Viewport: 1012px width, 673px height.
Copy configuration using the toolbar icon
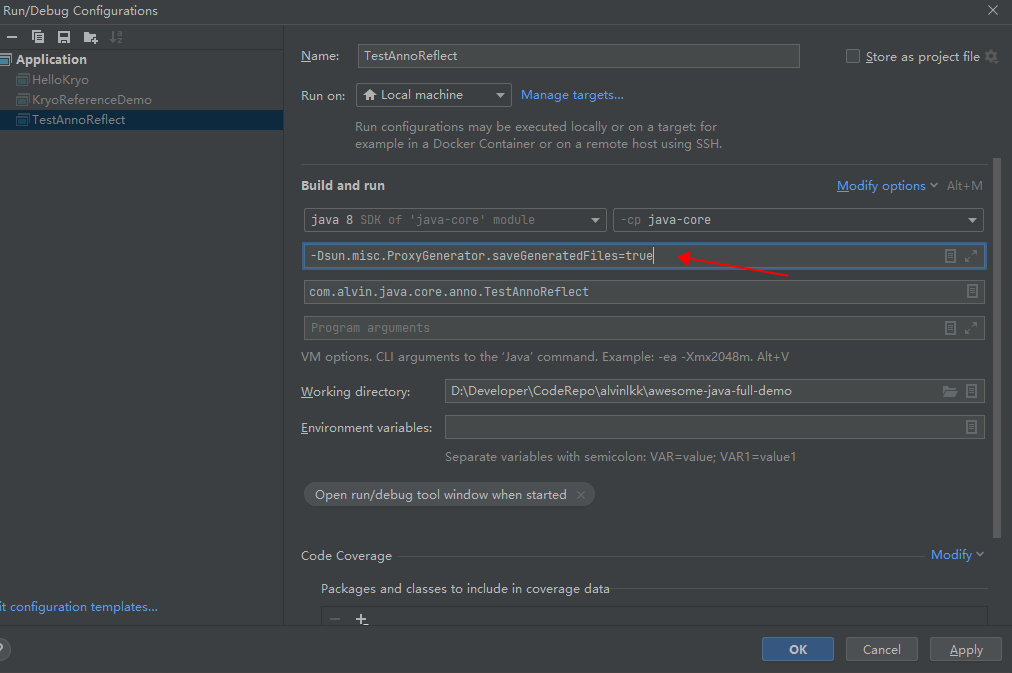(38, 37)
